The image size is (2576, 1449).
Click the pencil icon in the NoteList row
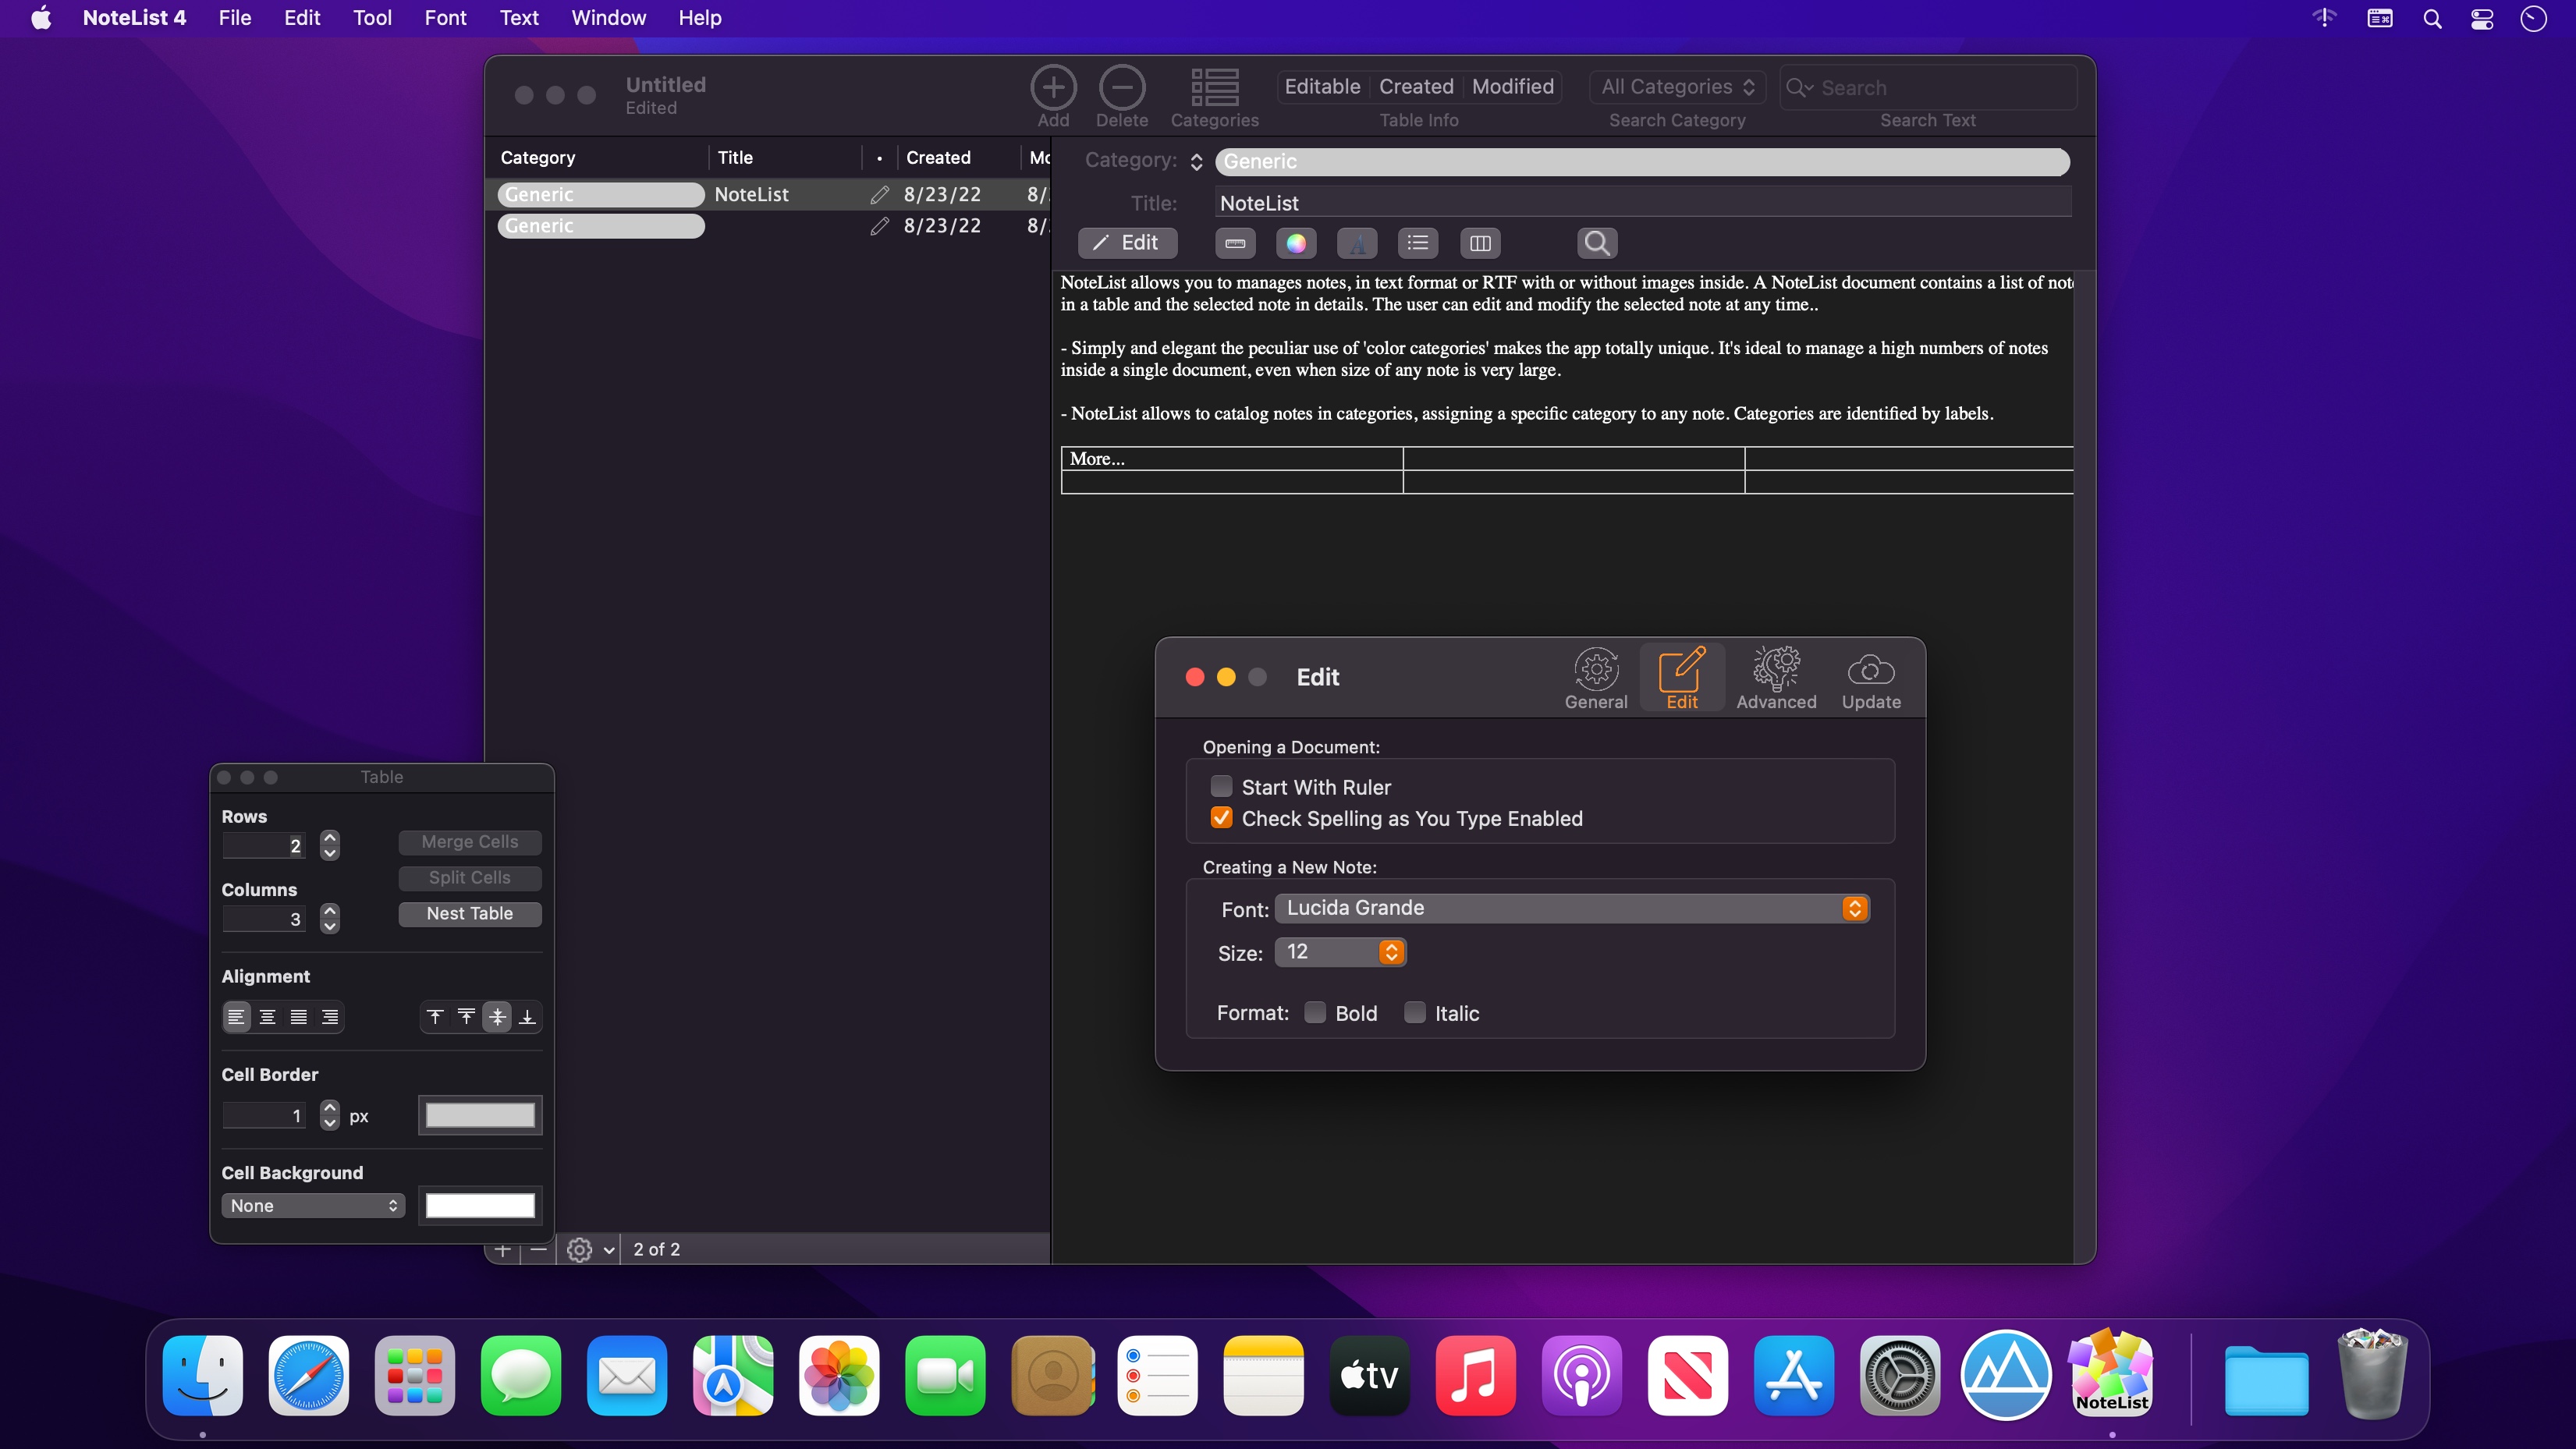[879, 194]
